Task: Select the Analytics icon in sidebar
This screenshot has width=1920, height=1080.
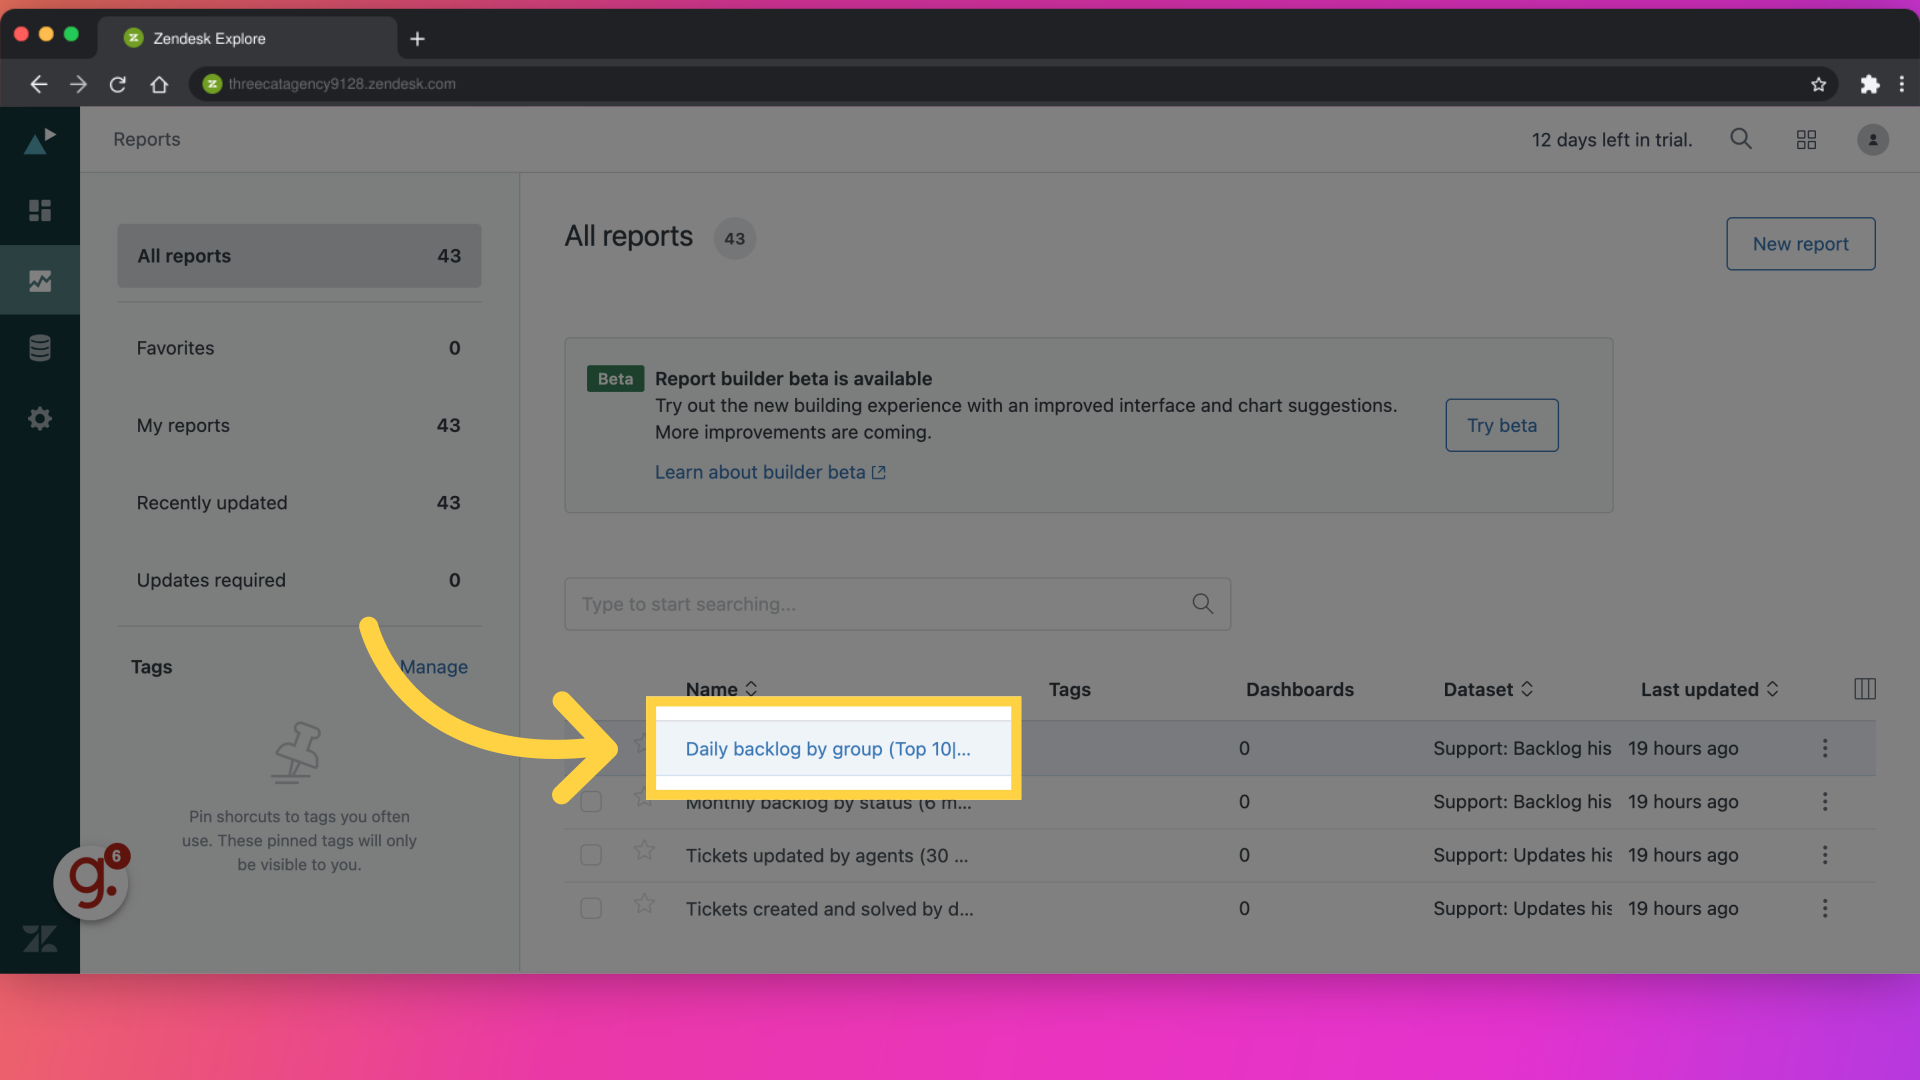Action: tap(40, 280)
